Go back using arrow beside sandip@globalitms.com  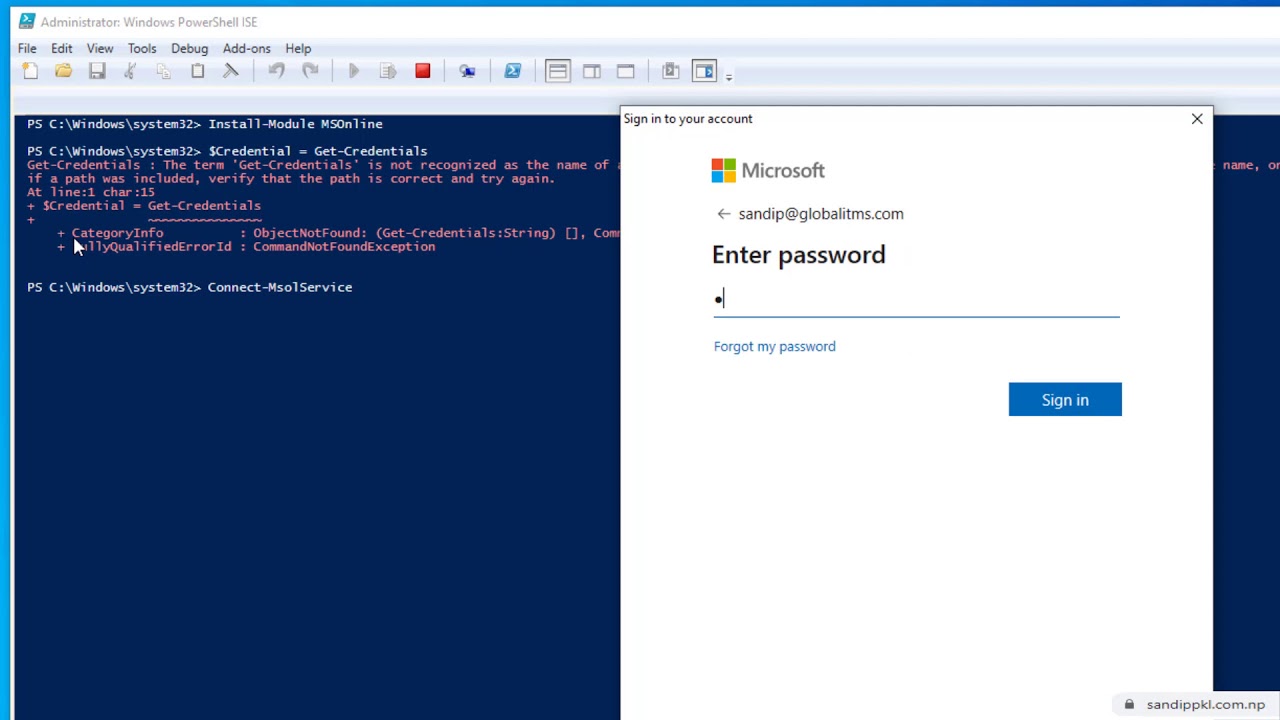(x=724, y=214)
